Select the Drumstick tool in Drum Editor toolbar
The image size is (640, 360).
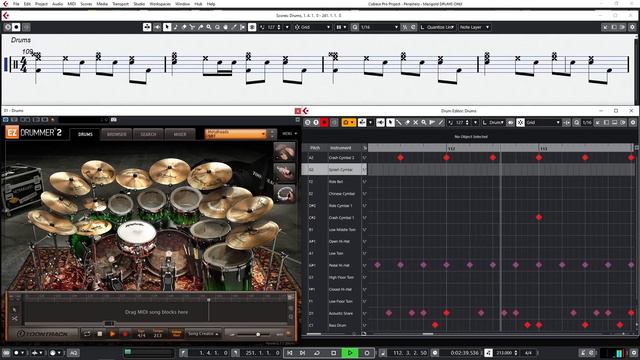(399, 122)
